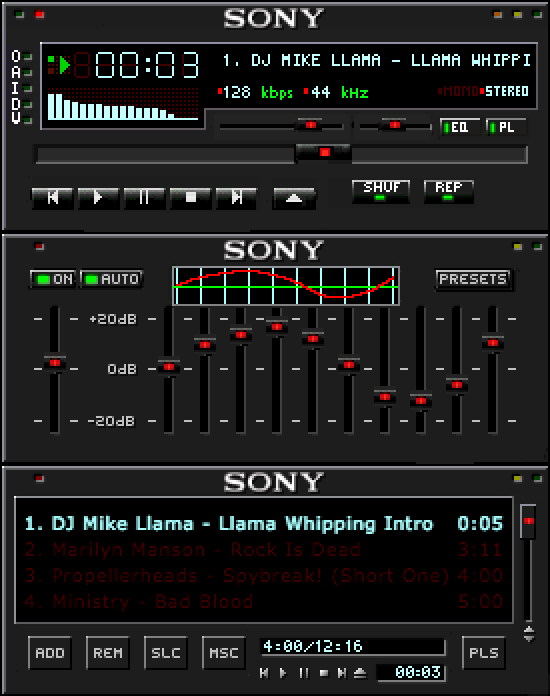550x696 pixels.
Task: Click playlist total time 4:00/12:16 field
Action: point(352,646)
